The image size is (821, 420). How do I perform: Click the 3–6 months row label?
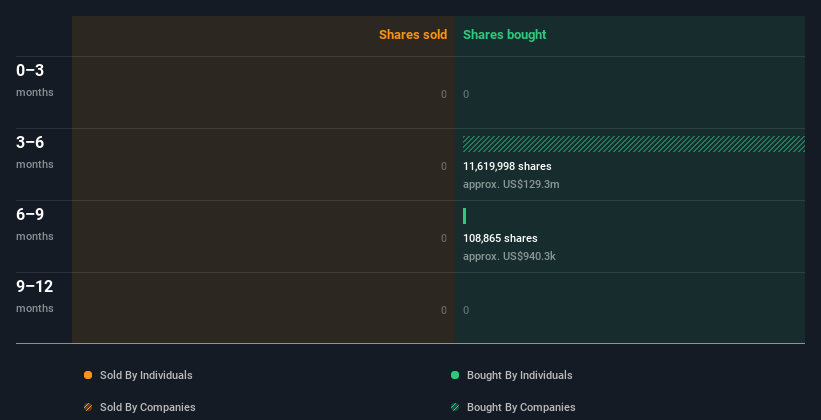click(35, 152)
